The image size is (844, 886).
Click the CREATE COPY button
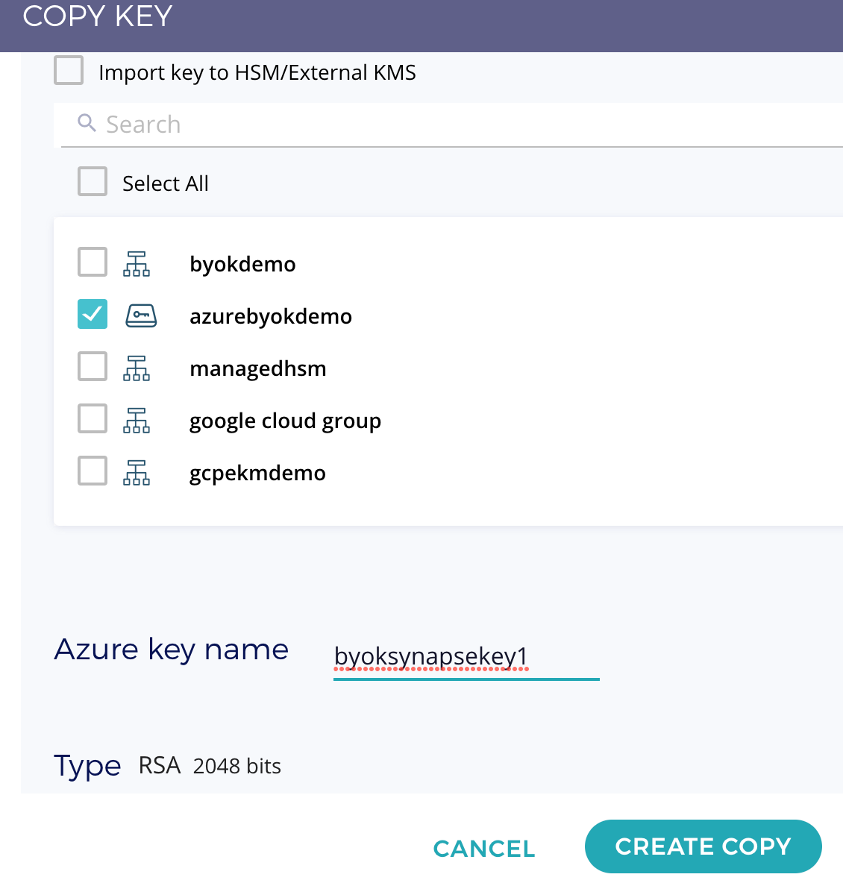click(703, 846)
